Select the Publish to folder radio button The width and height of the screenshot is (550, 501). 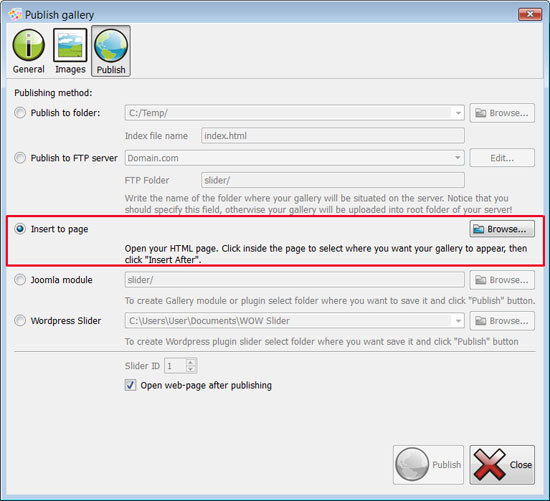(x=20, y=113)
